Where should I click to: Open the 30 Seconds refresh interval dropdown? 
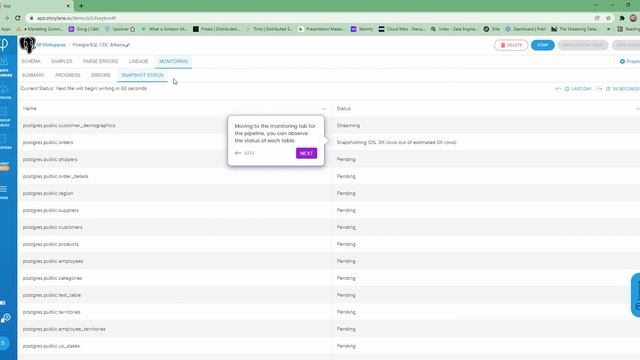click(x=622, y=89)
